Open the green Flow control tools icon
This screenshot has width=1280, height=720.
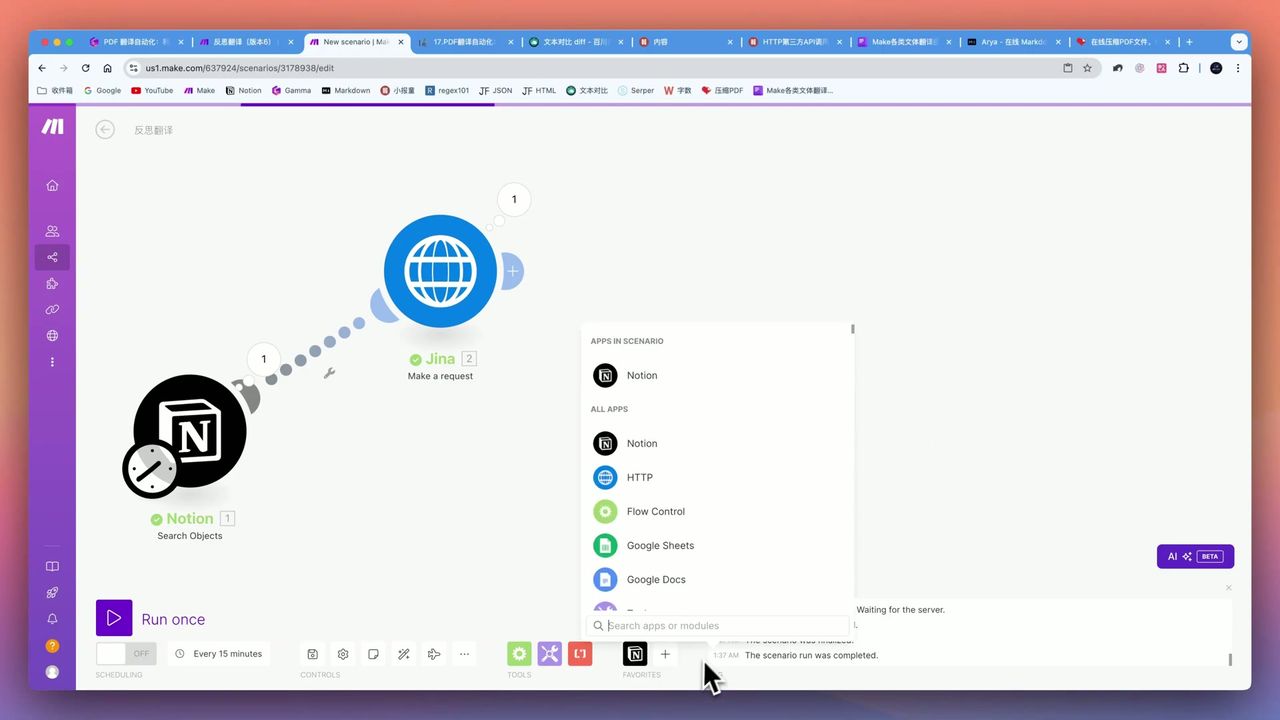(x=519, y=654)
